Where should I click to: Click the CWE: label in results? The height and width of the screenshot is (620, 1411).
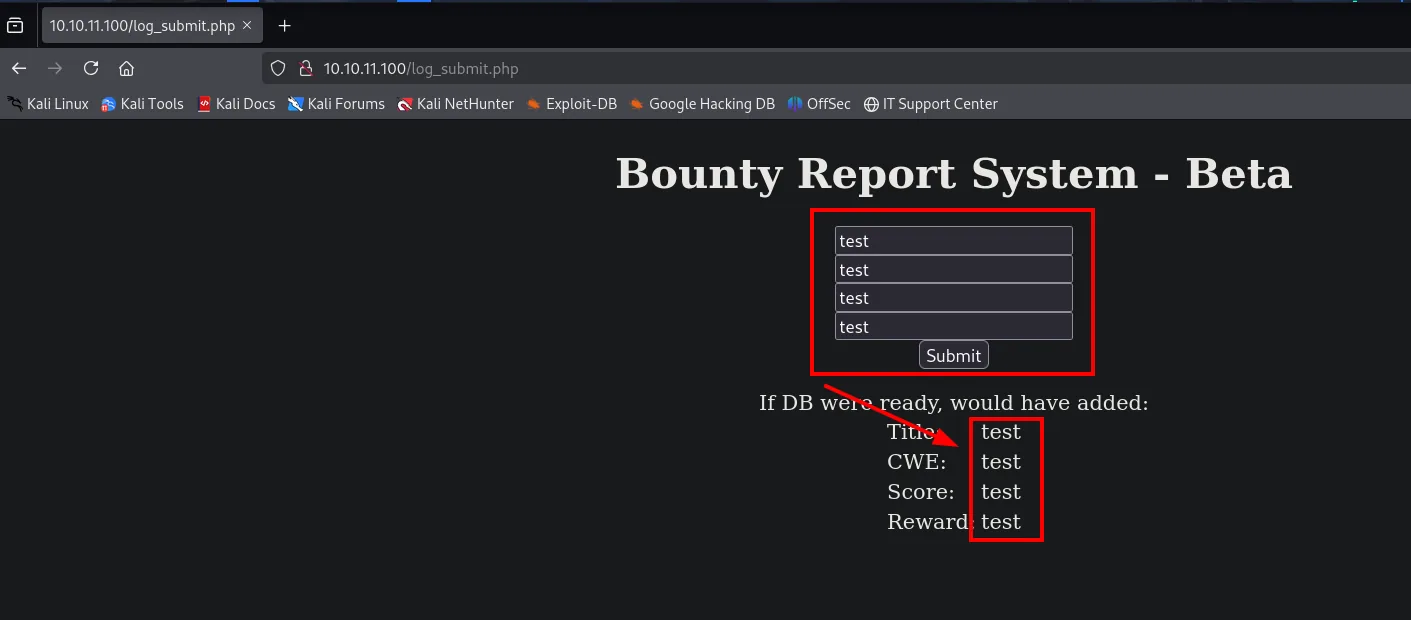[916, 462]
